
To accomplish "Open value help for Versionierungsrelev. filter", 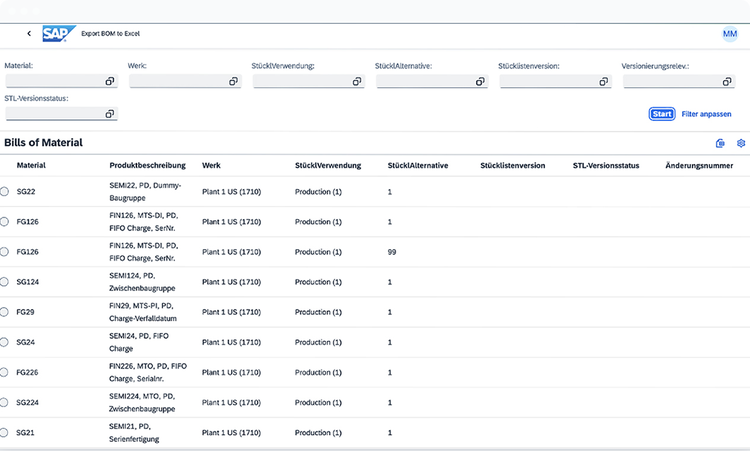I will pos(727,82).
